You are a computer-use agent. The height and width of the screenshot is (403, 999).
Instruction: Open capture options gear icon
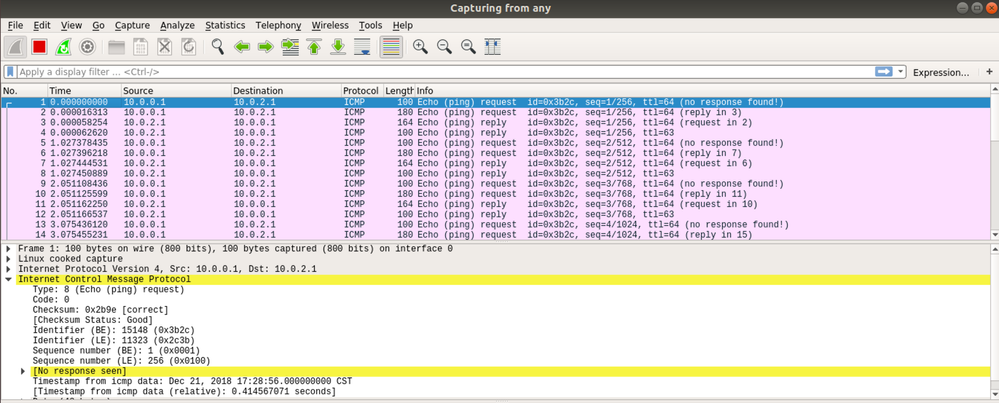click(87, 46)
